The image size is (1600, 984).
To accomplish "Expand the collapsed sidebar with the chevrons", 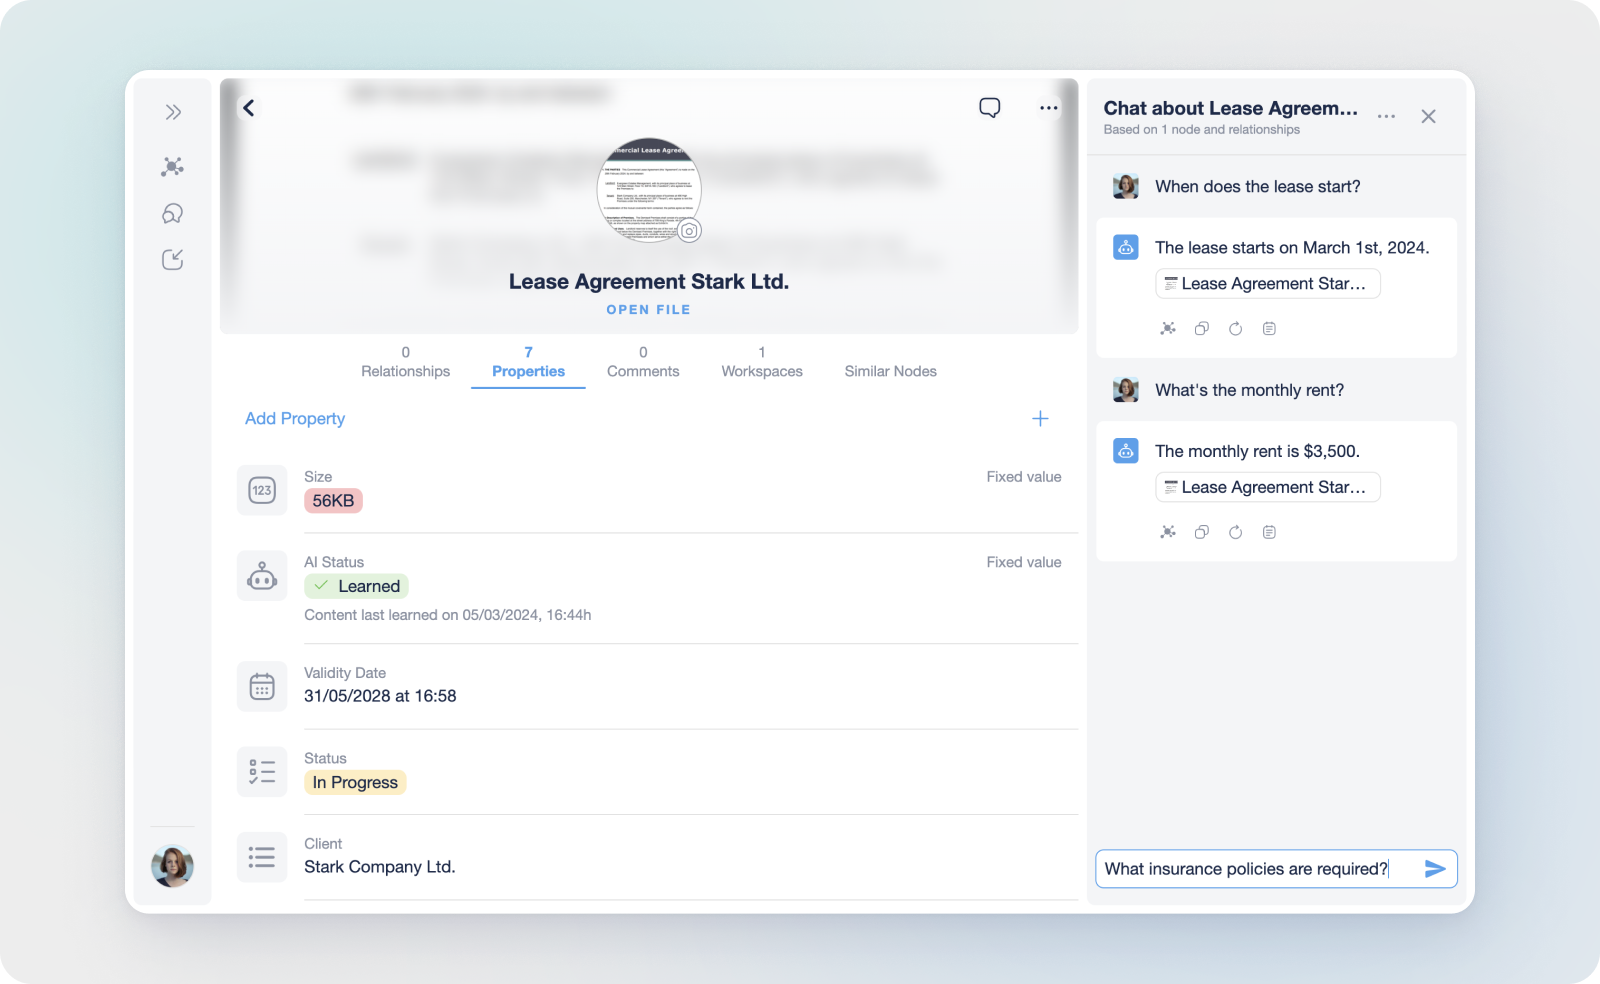I will click(172, 112).
